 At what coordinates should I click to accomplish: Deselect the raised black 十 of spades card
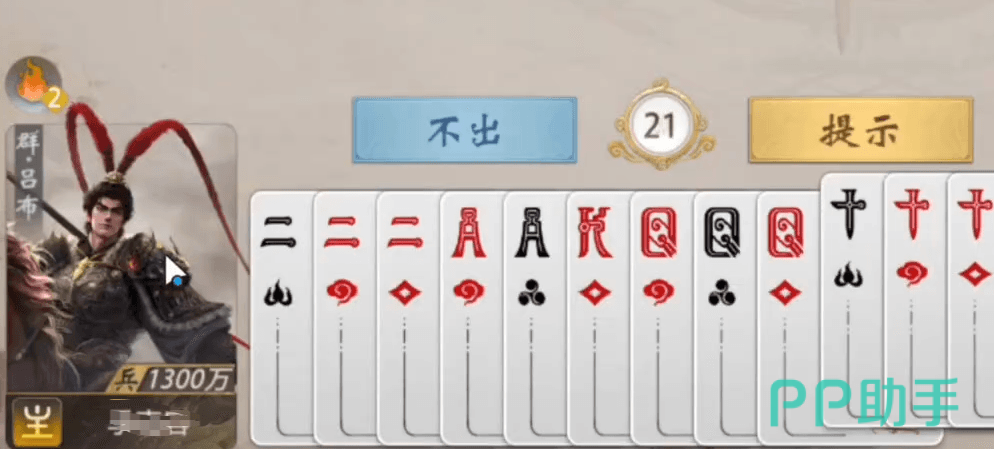point(851,298)
